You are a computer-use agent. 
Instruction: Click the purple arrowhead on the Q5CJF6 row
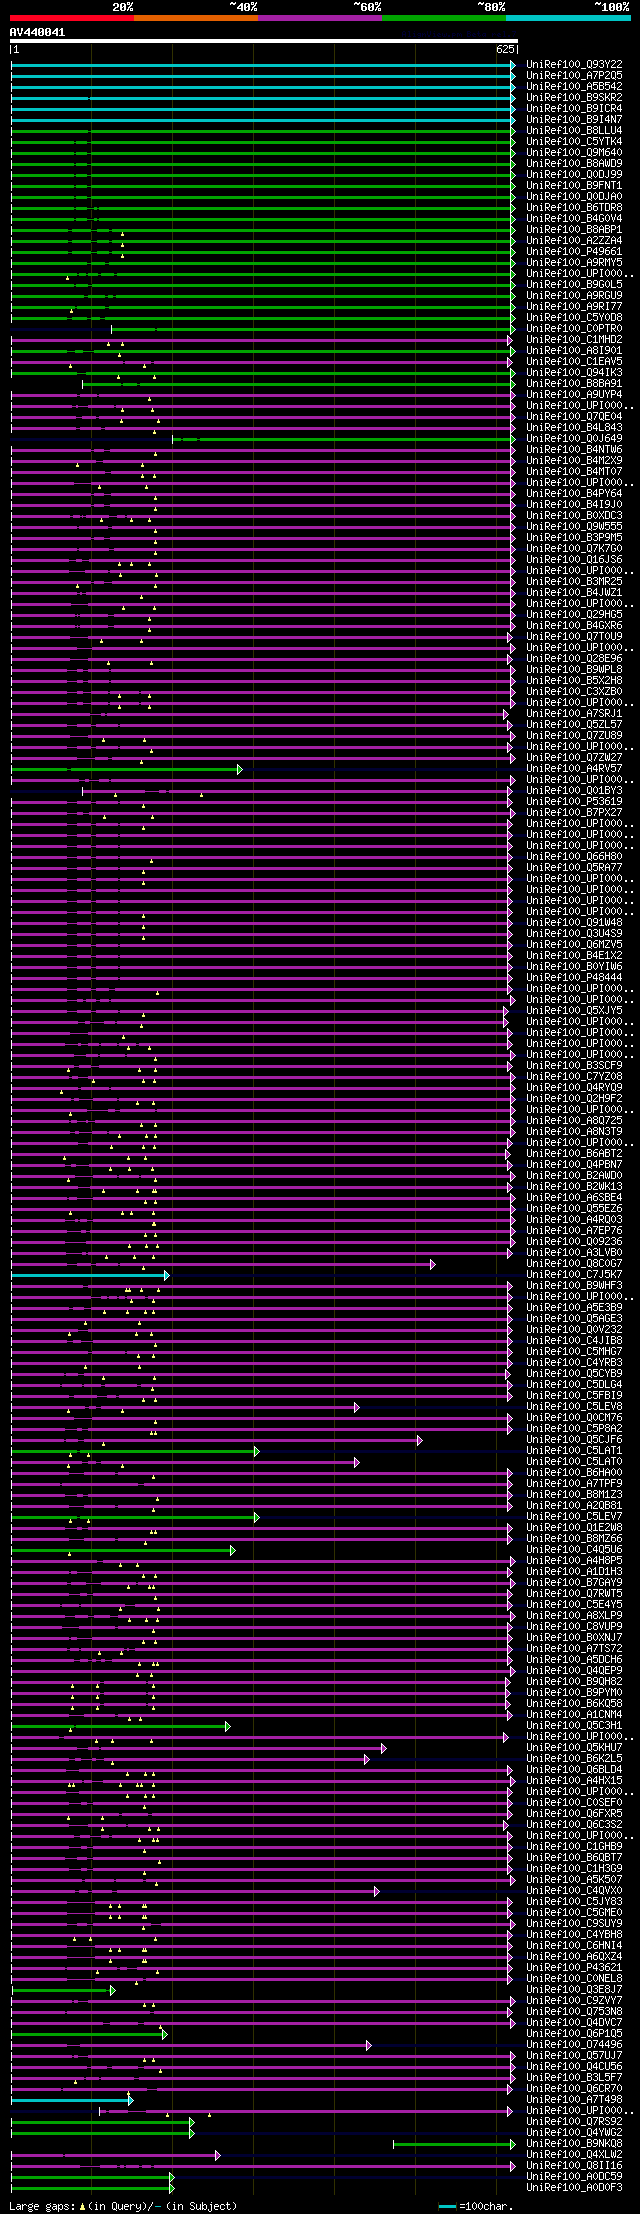419,1440
